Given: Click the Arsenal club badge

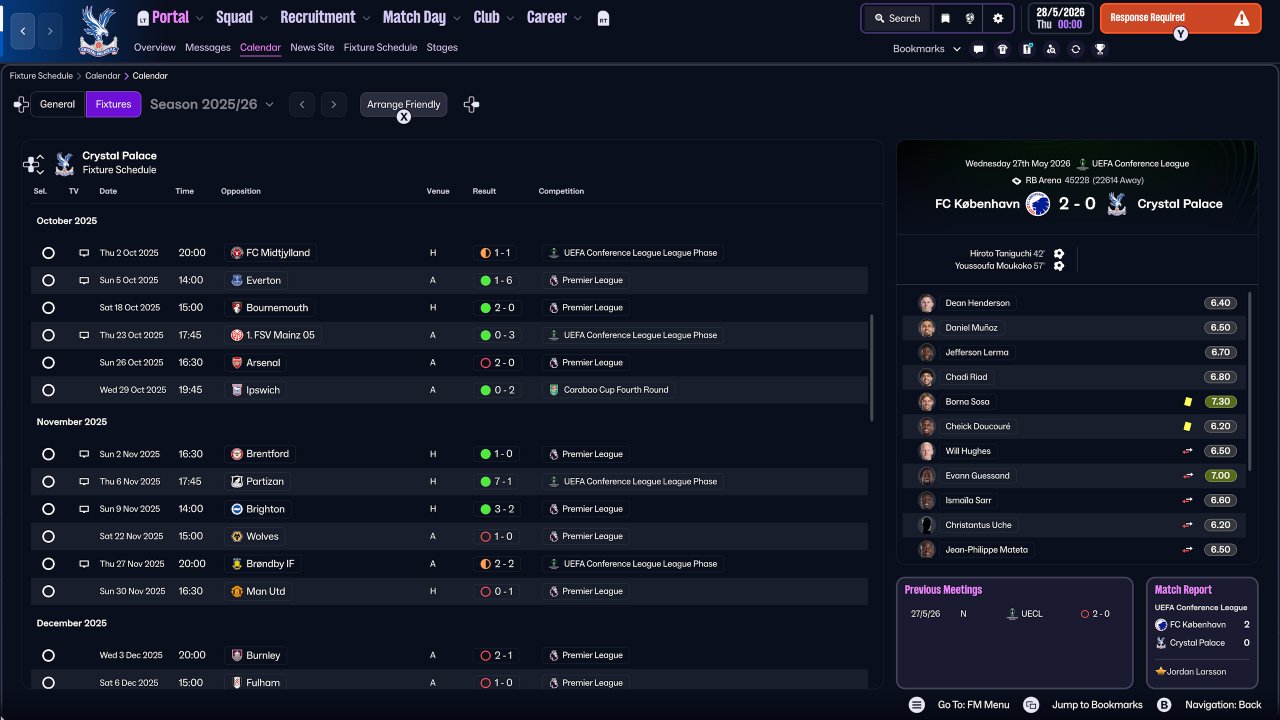Looking at the screenshot, I should pos(237,362).
